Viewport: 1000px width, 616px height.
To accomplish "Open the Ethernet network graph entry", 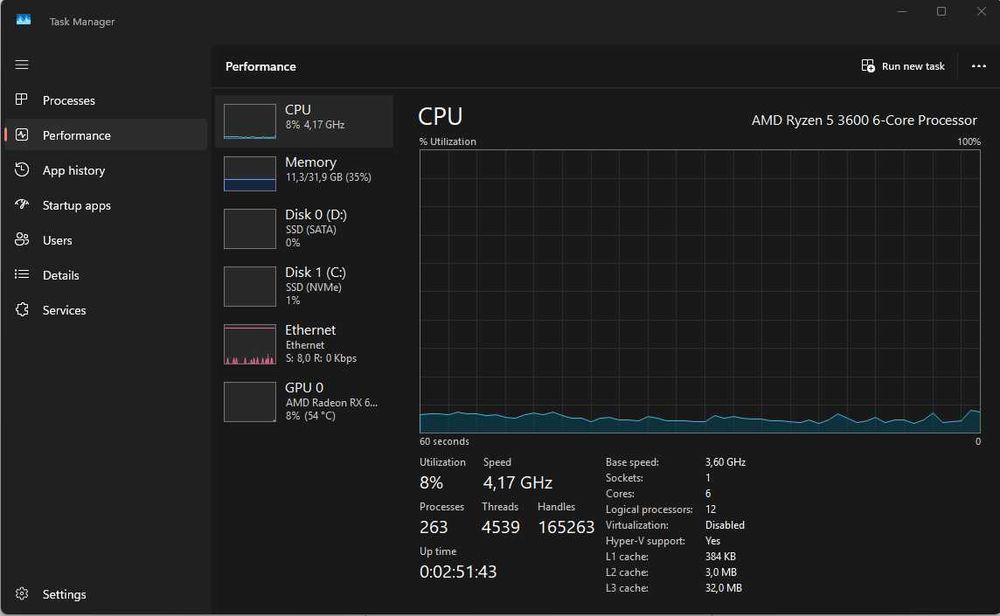I will [x=304, y=344].
